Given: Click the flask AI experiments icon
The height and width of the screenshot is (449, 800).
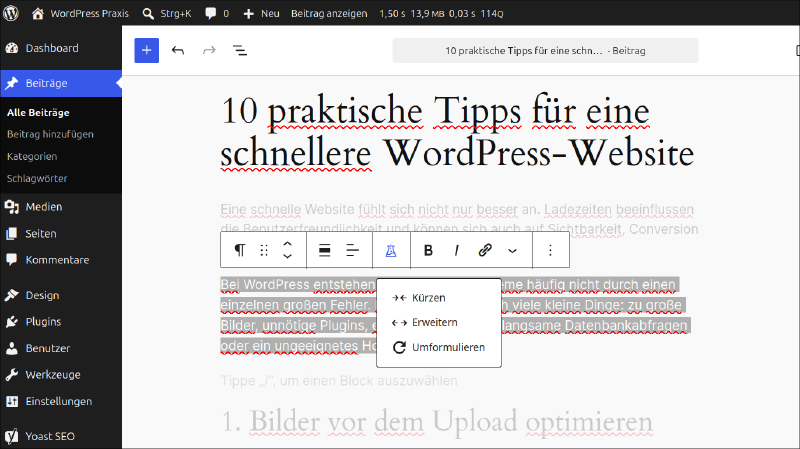Looking at the screenshot, I should pos(391,250).
